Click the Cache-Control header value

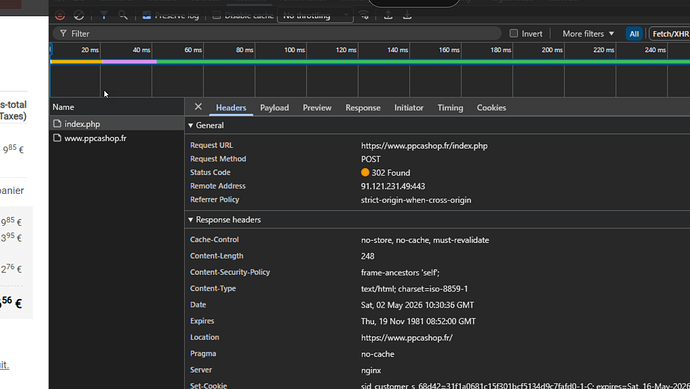tap(425, 240)
